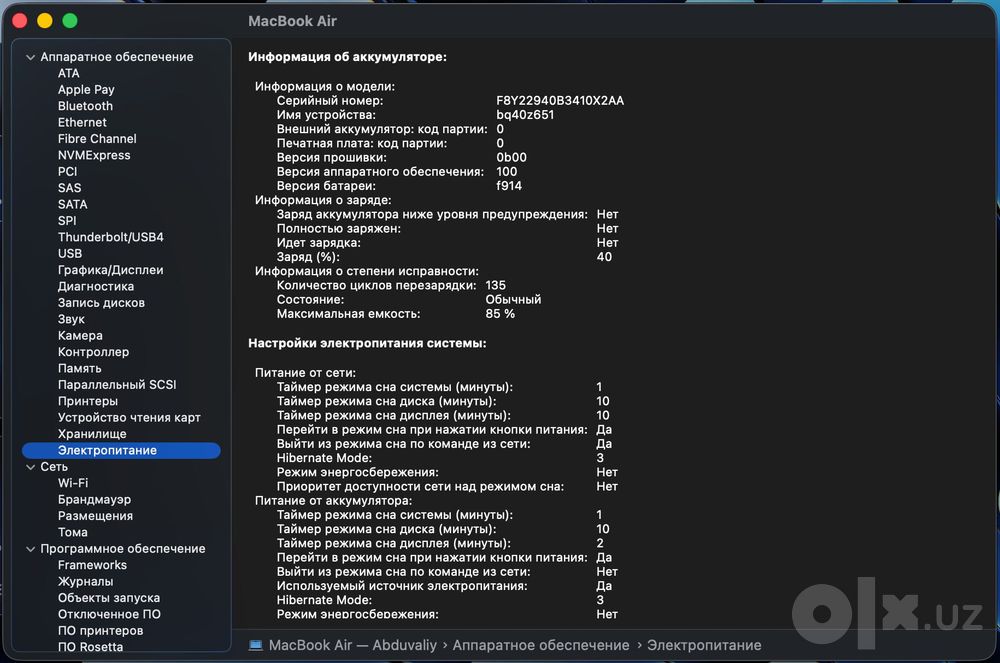Open the SPI entry
The height and width of the screenshot is (663, 1000).
(x=67, y=221)
